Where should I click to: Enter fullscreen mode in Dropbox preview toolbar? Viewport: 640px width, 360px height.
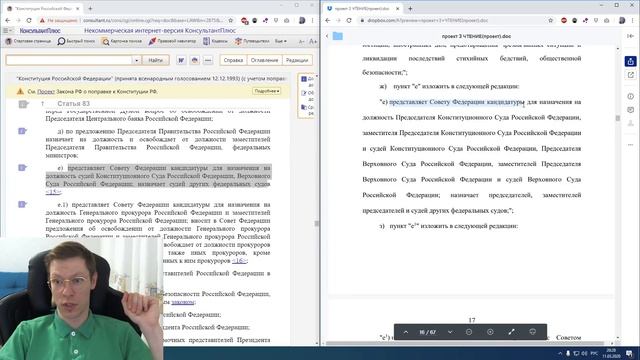click(511, 332)
